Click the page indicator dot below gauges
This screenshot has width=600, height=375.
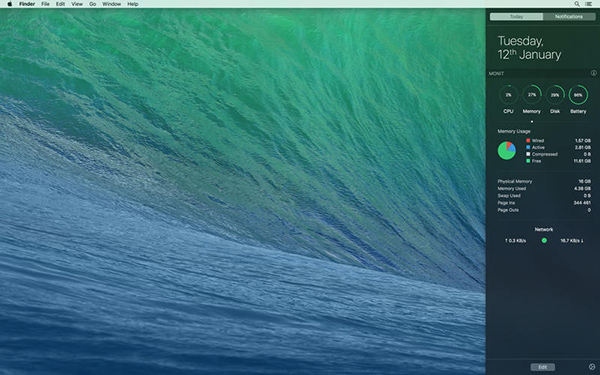(532, 122)
